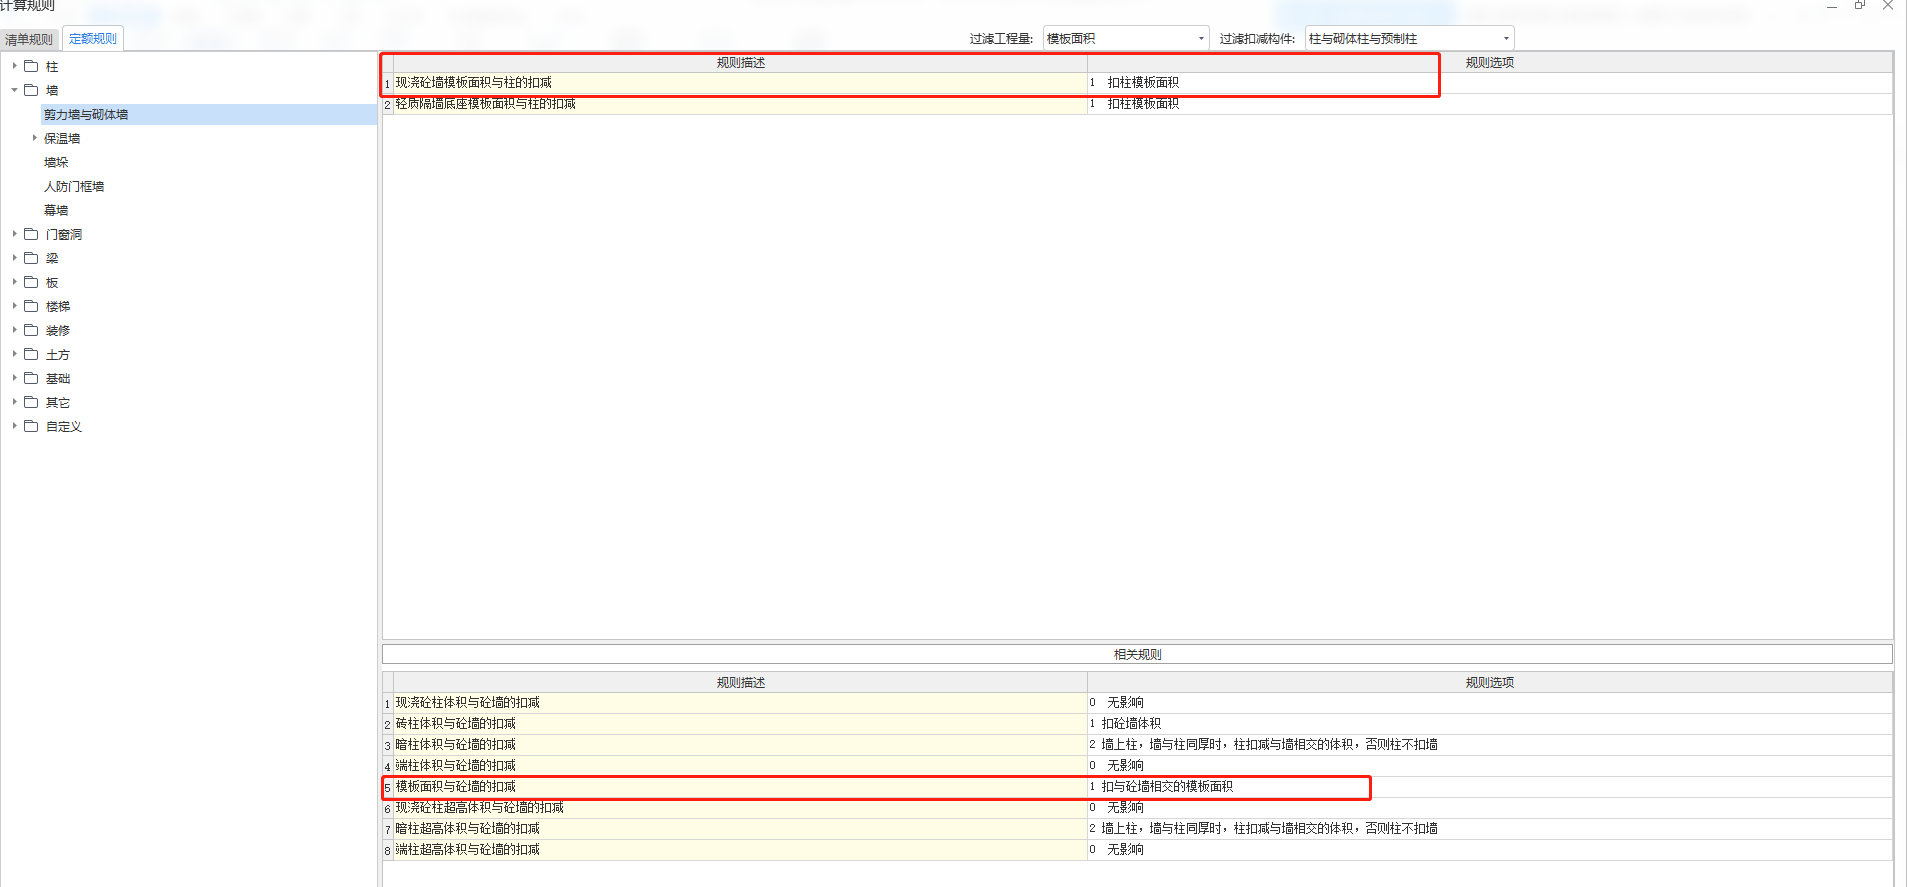Select the 基础 tree label
Image resolution: width=1907 pixels, height=887 pixels.
coord(58,379)
